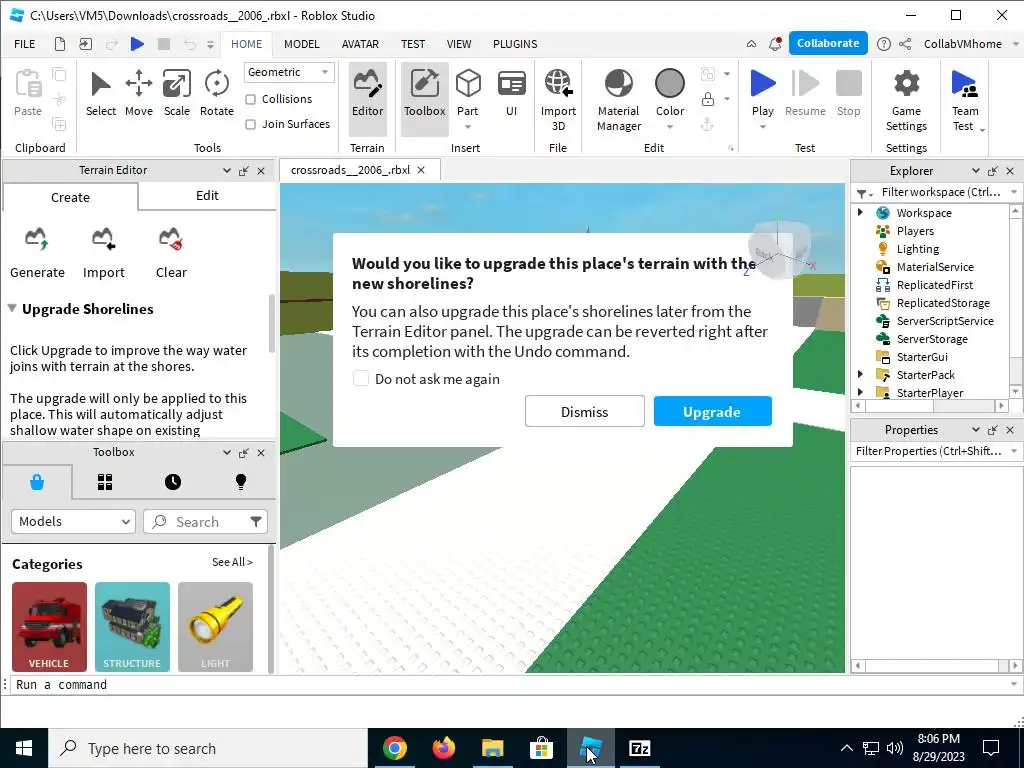Enable the Collisions checkbox
This screenshot has height=768, width=1024.
tap(250, 99)
